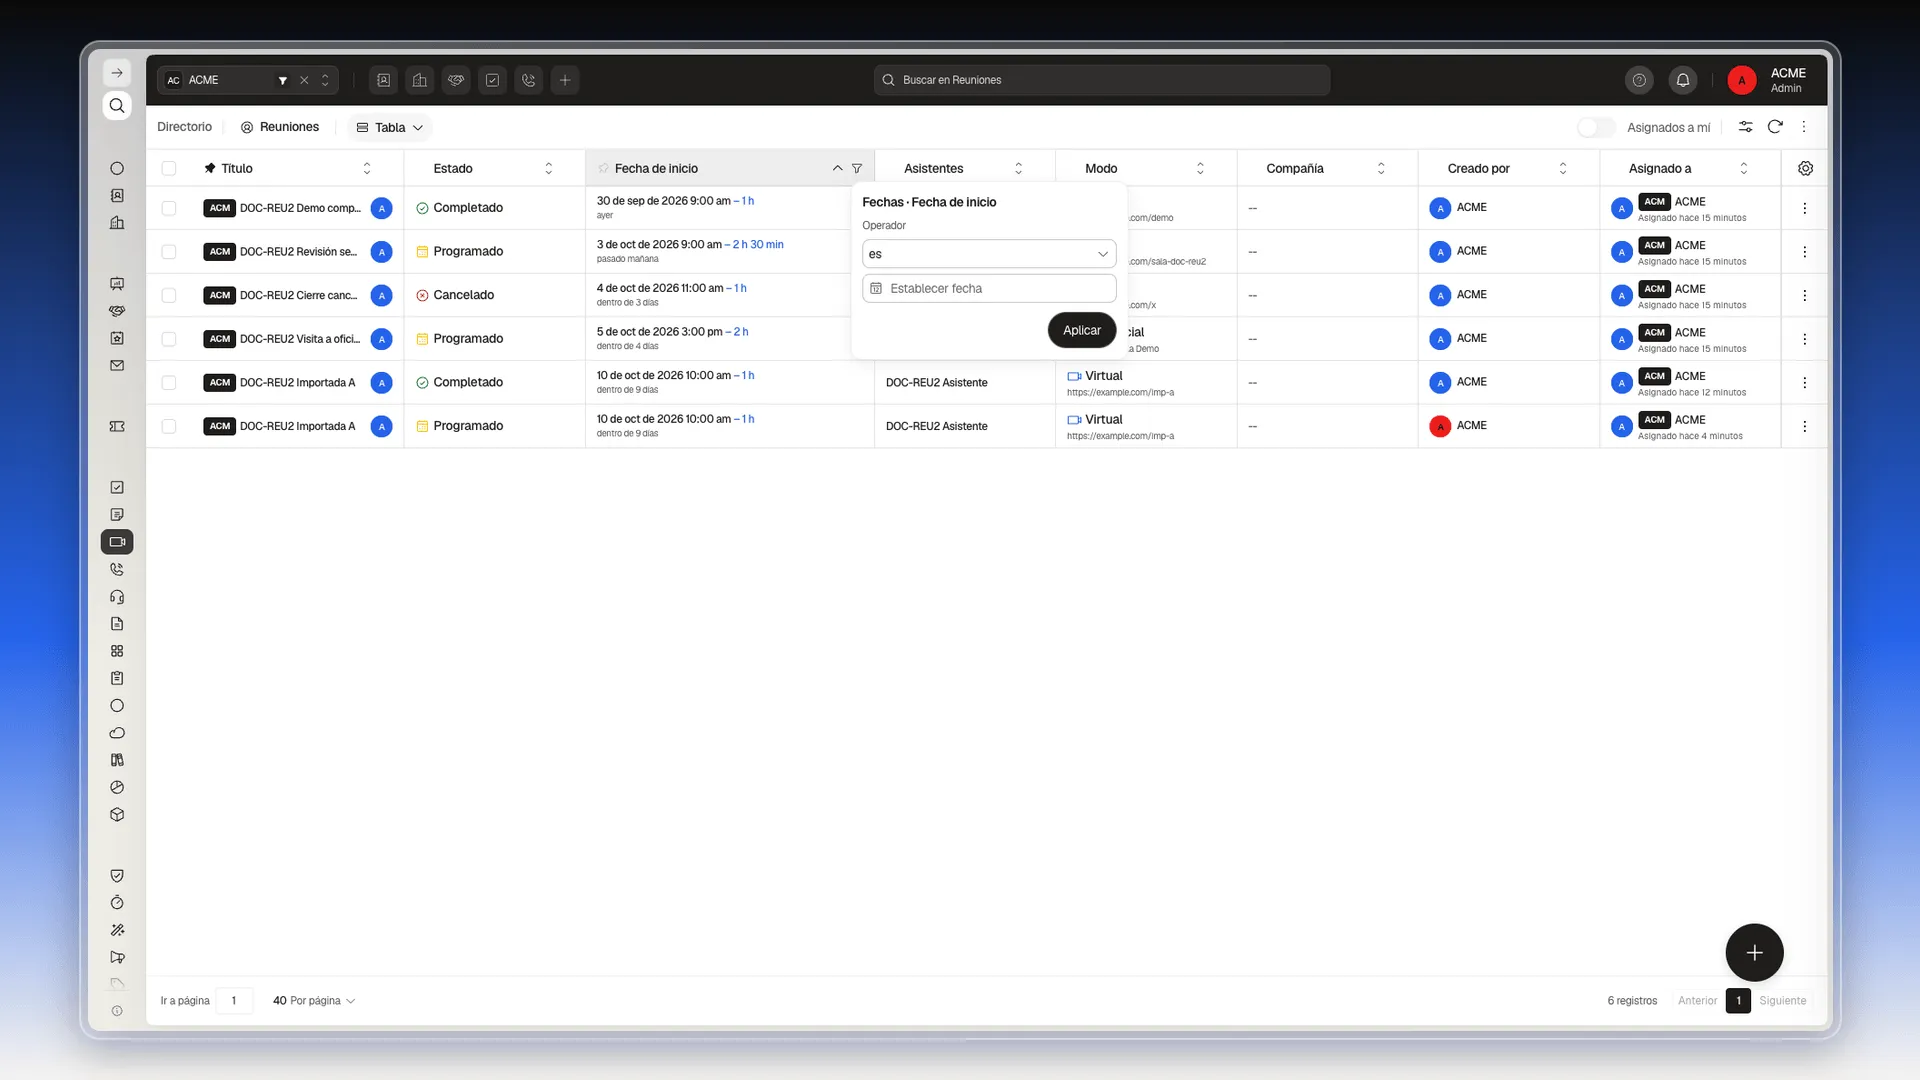This screenshot has width=1920, height=1080.
Task: Open the ACME workspace selector
Action: (247, 80)
